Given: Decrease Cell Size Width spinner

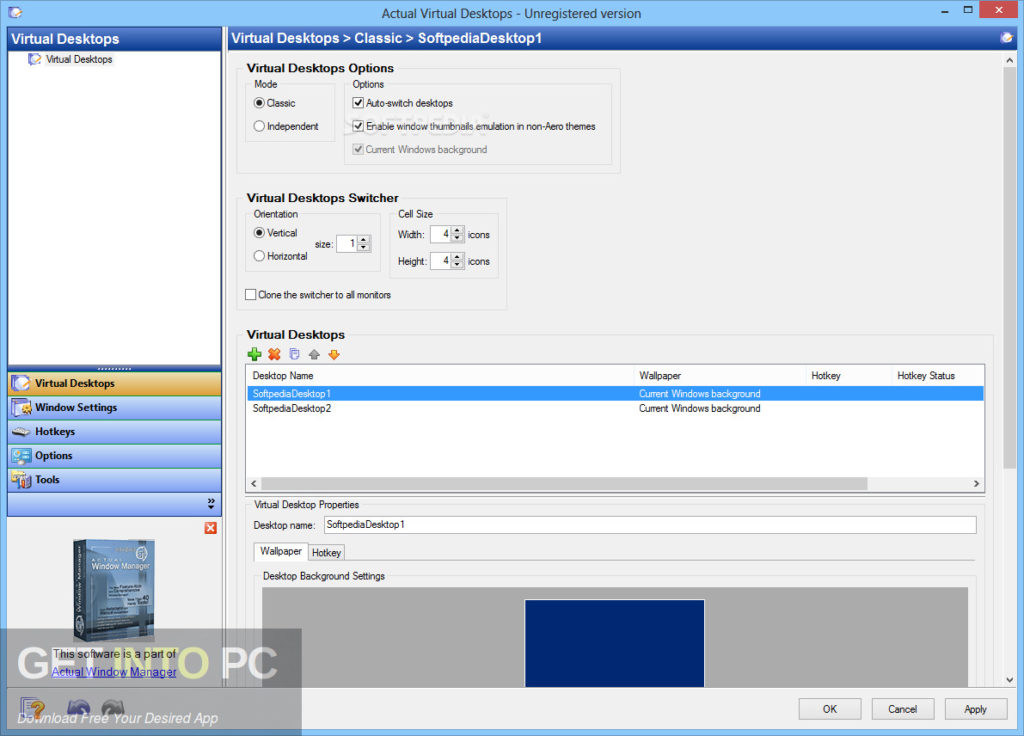Looking at the screenshot, I should point(457,238).
